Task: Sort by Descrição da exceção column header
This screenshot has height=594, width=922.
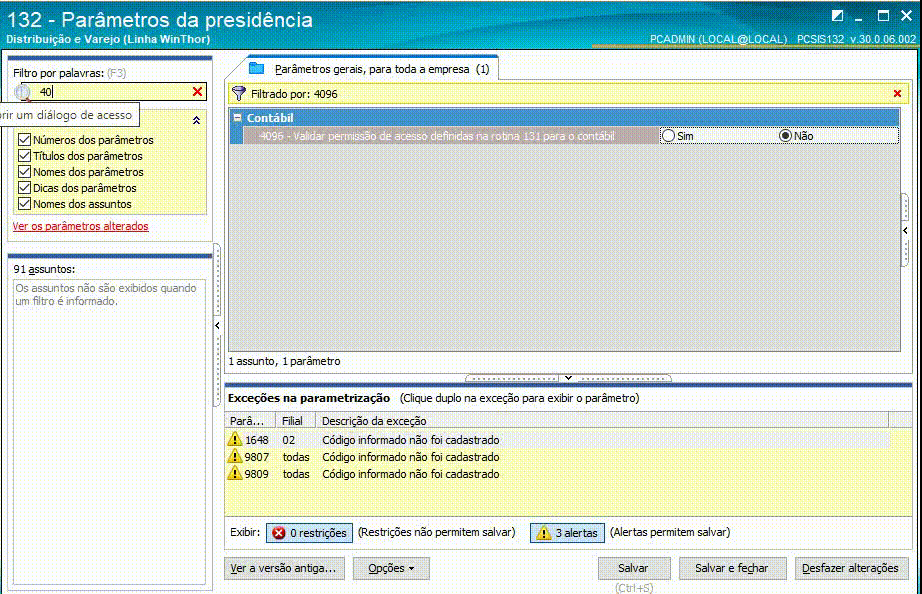Action: (x=602, y=421)
